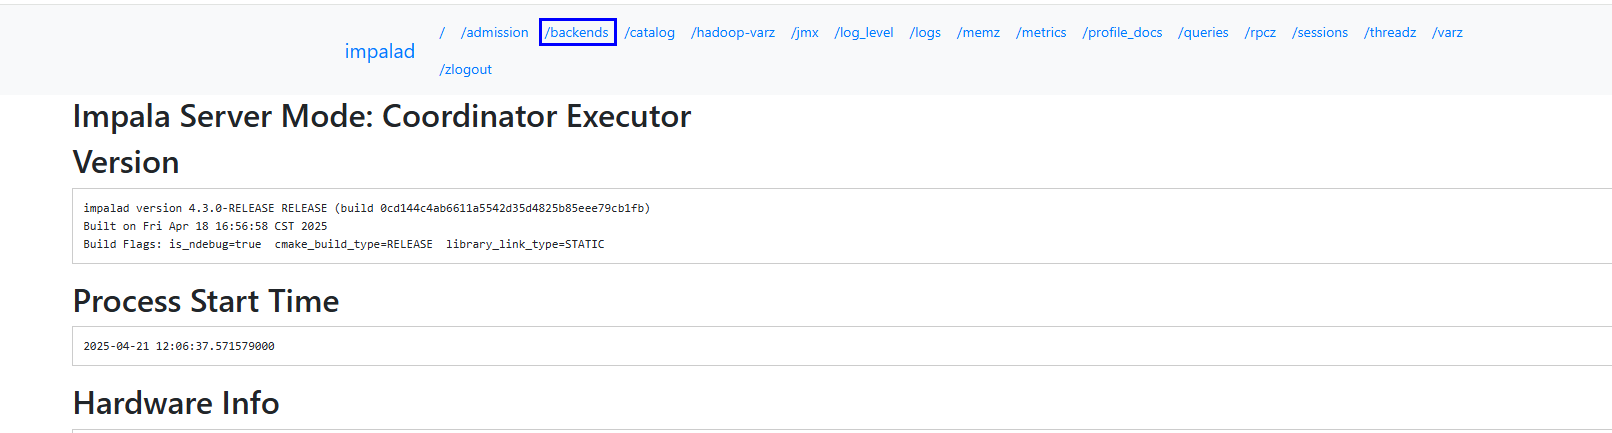Open the /catalog page
Image resolution: width=1612 pixels, height=433 pixels.
tap(650, 32)
